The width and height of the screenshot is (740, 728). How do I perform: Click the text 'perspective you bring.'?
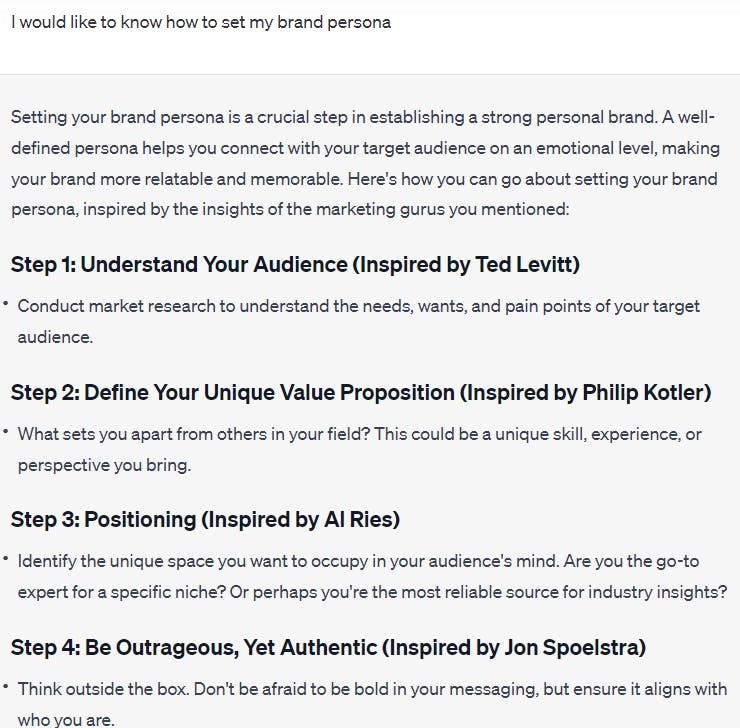(104, 465)
